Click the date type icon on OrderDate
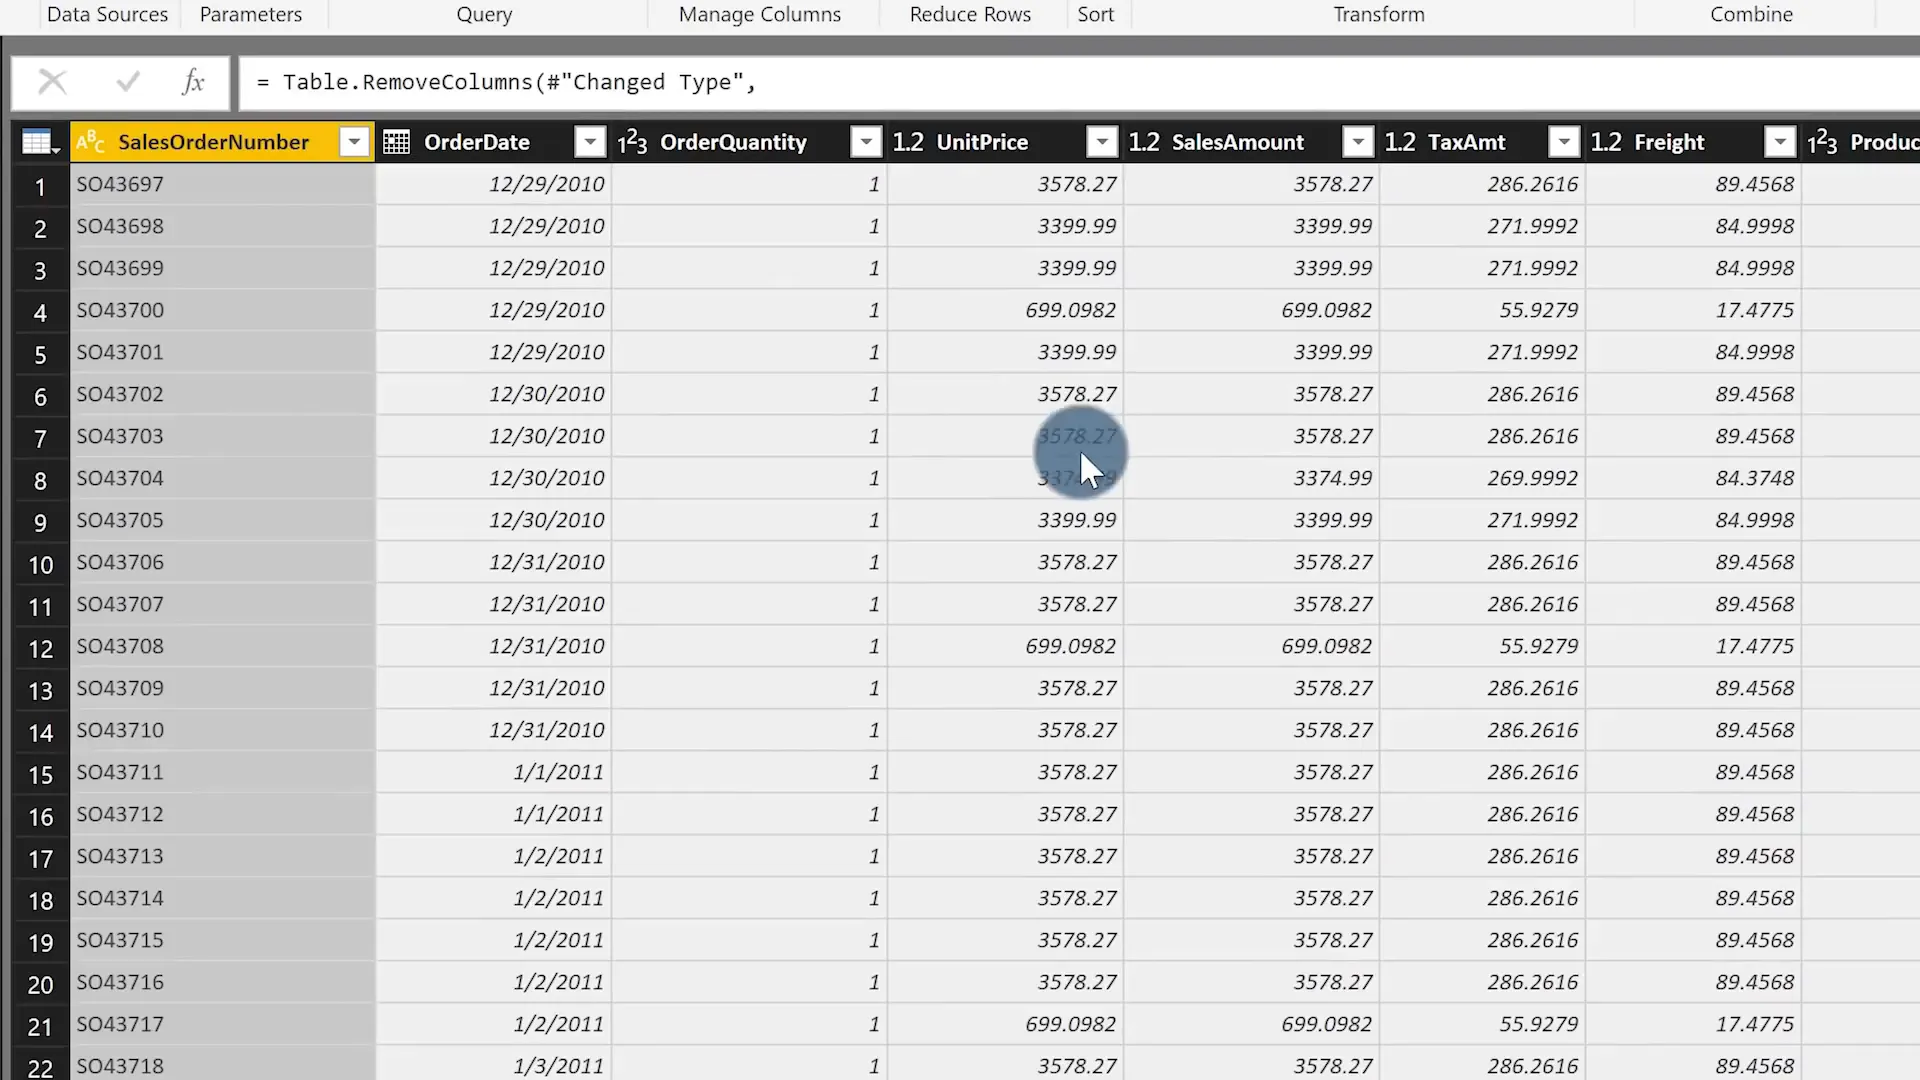This screenshot has width=1920, height=1080. [x=396, y=141]
